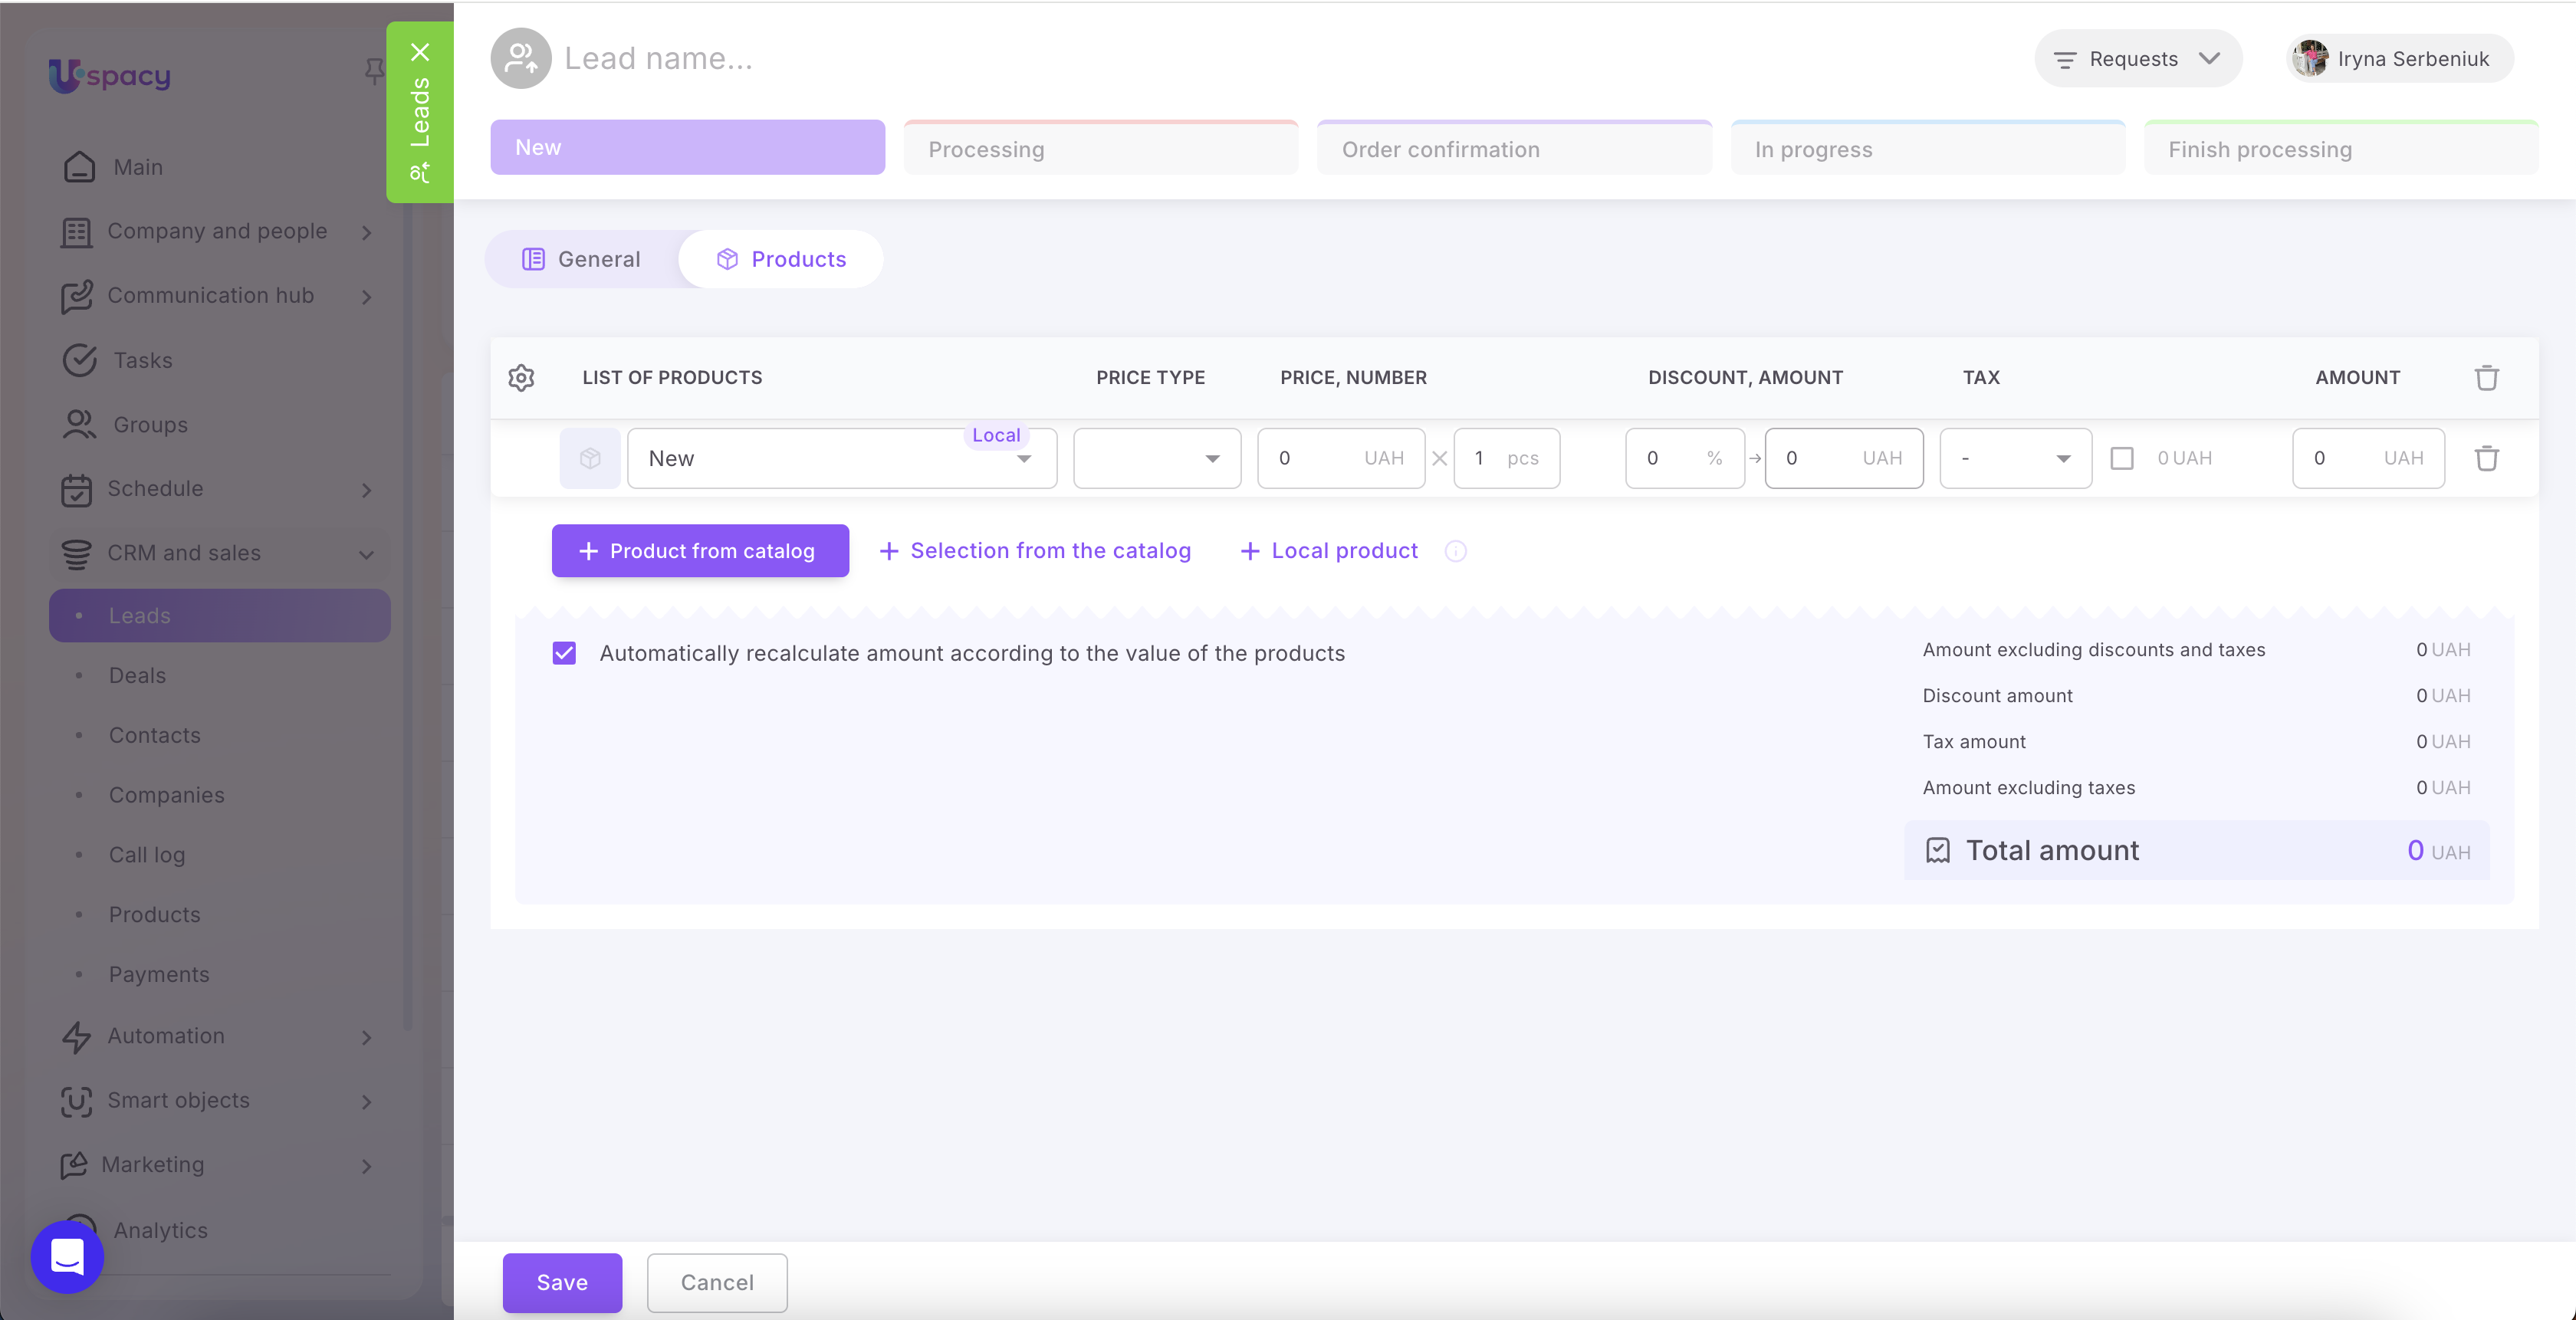Viewport: 2576px width, 1320px height.
Task: Open Leads in CRM submenu
Action: point(219,616)
